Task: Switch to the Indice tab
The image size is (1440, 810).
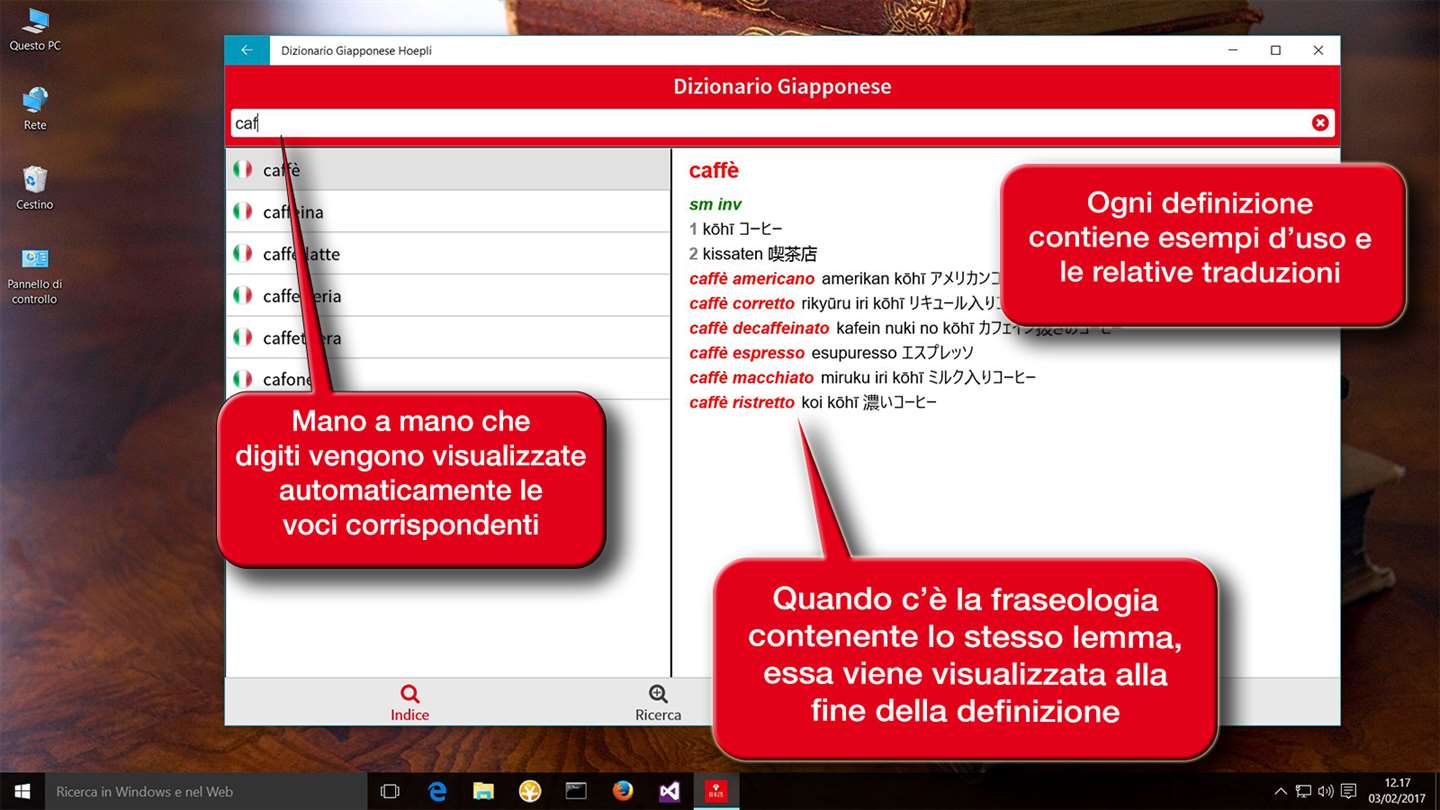Action: tap(410, 703)
